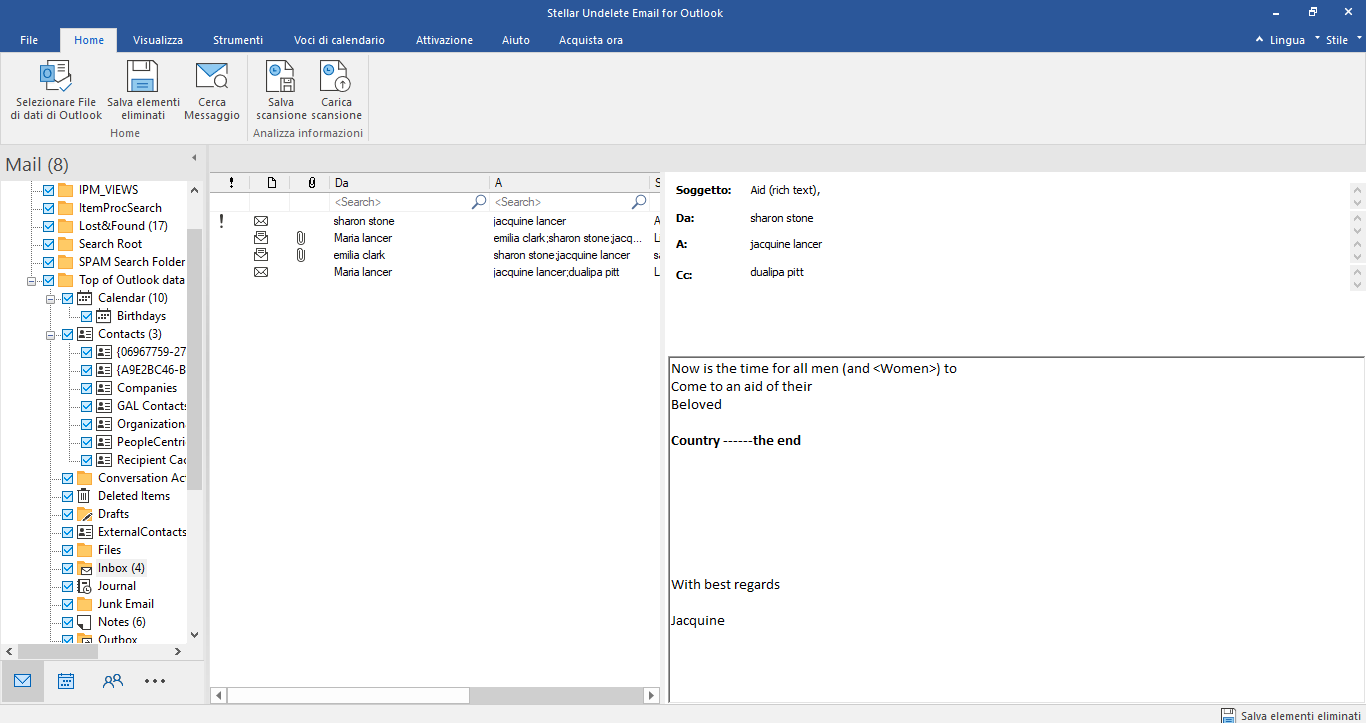Switch to Calendar view icon in bottom bar
Screen dimensions: 1366x723
coord(66,681)
